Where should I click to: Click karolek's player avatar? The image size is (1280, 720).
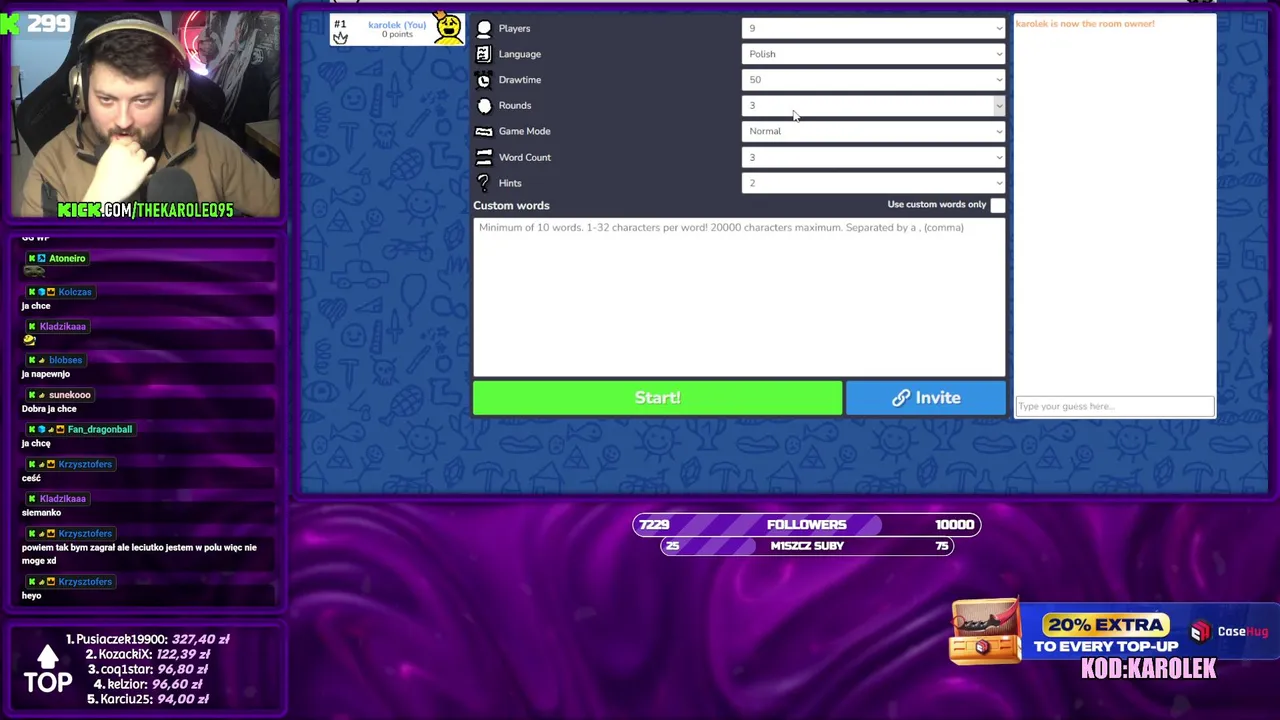448,28
